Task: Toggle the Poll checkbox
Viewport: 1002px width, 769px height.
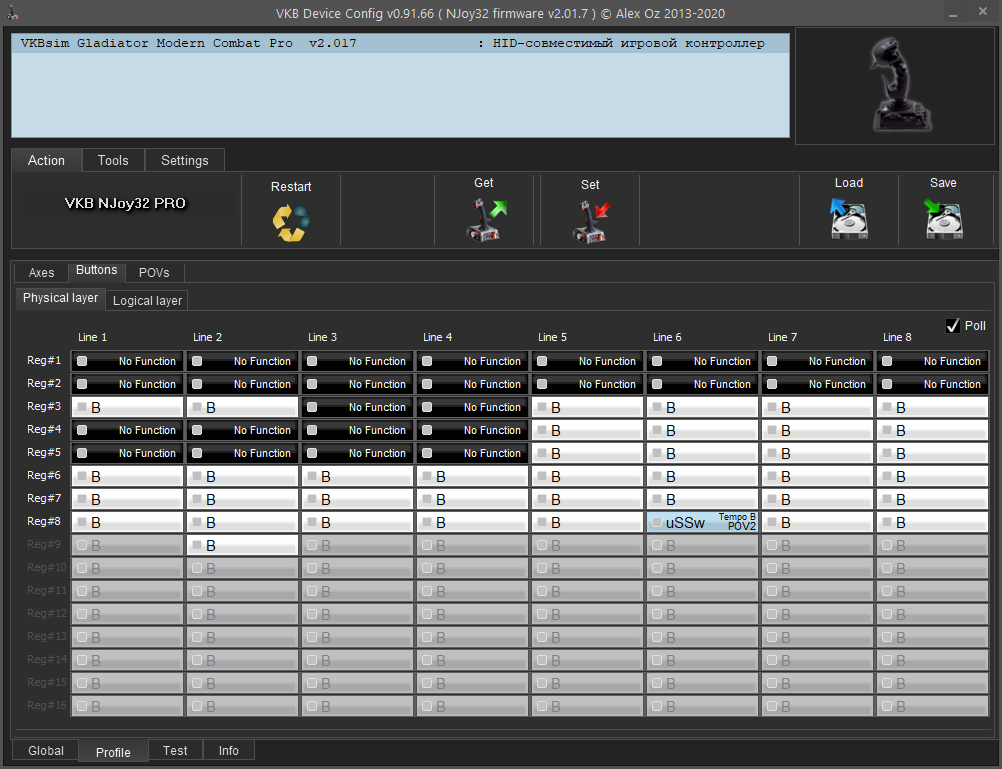Action: coord(953,326)
